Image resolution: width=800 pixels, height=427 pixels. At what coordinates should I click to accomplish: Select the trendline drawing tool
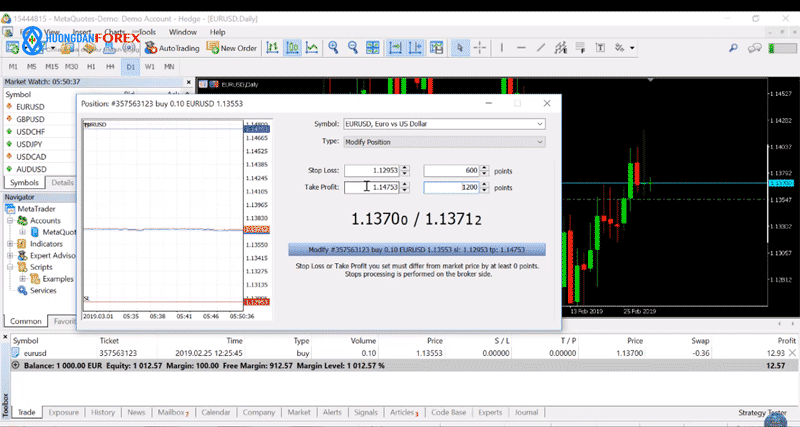click(x=541, y=48)
